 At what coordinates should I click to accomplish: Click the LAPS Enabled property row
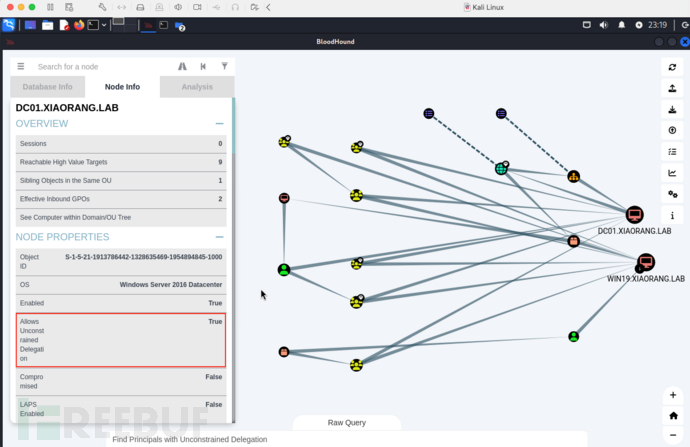pyautogui.click(x=121, y=409)
